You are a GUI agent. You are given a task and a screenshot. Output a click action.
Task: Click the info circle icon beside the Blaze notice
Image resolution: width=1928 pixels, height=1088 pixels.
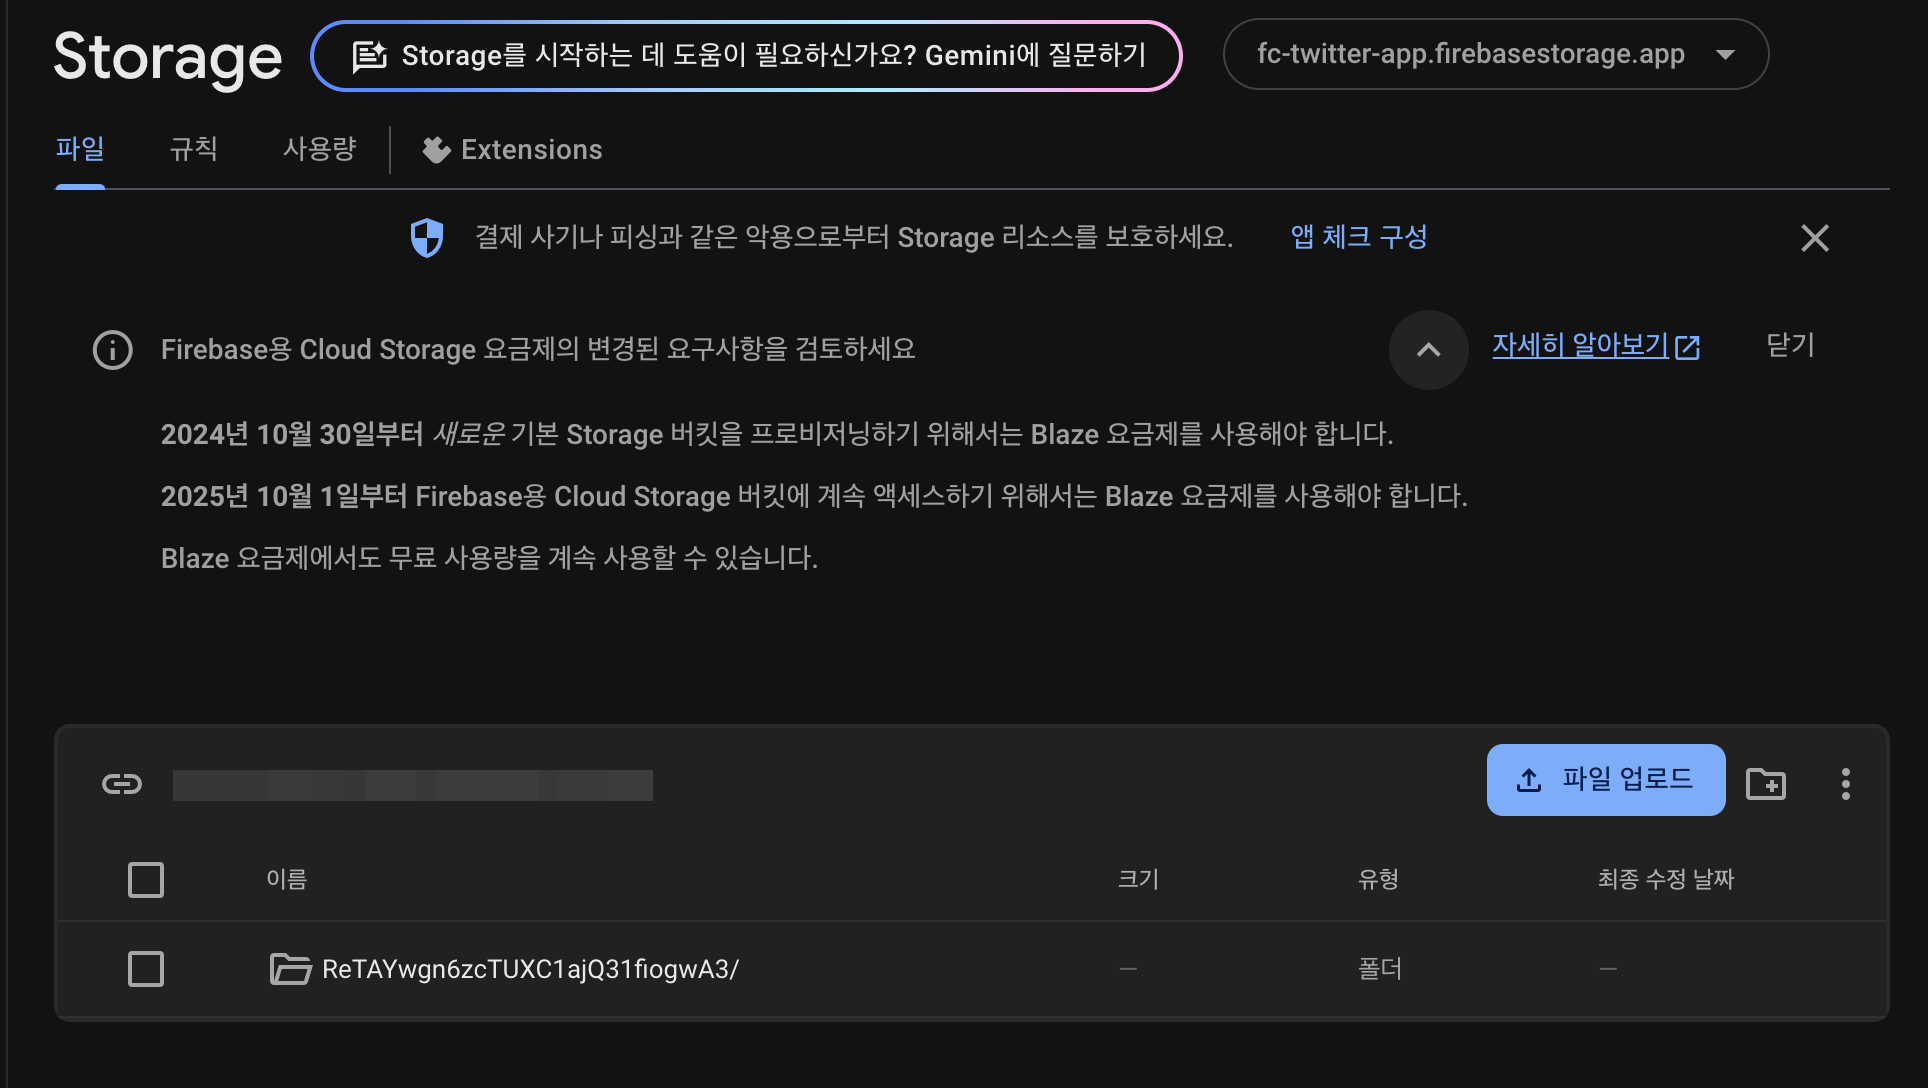click(x=113, y=350)
